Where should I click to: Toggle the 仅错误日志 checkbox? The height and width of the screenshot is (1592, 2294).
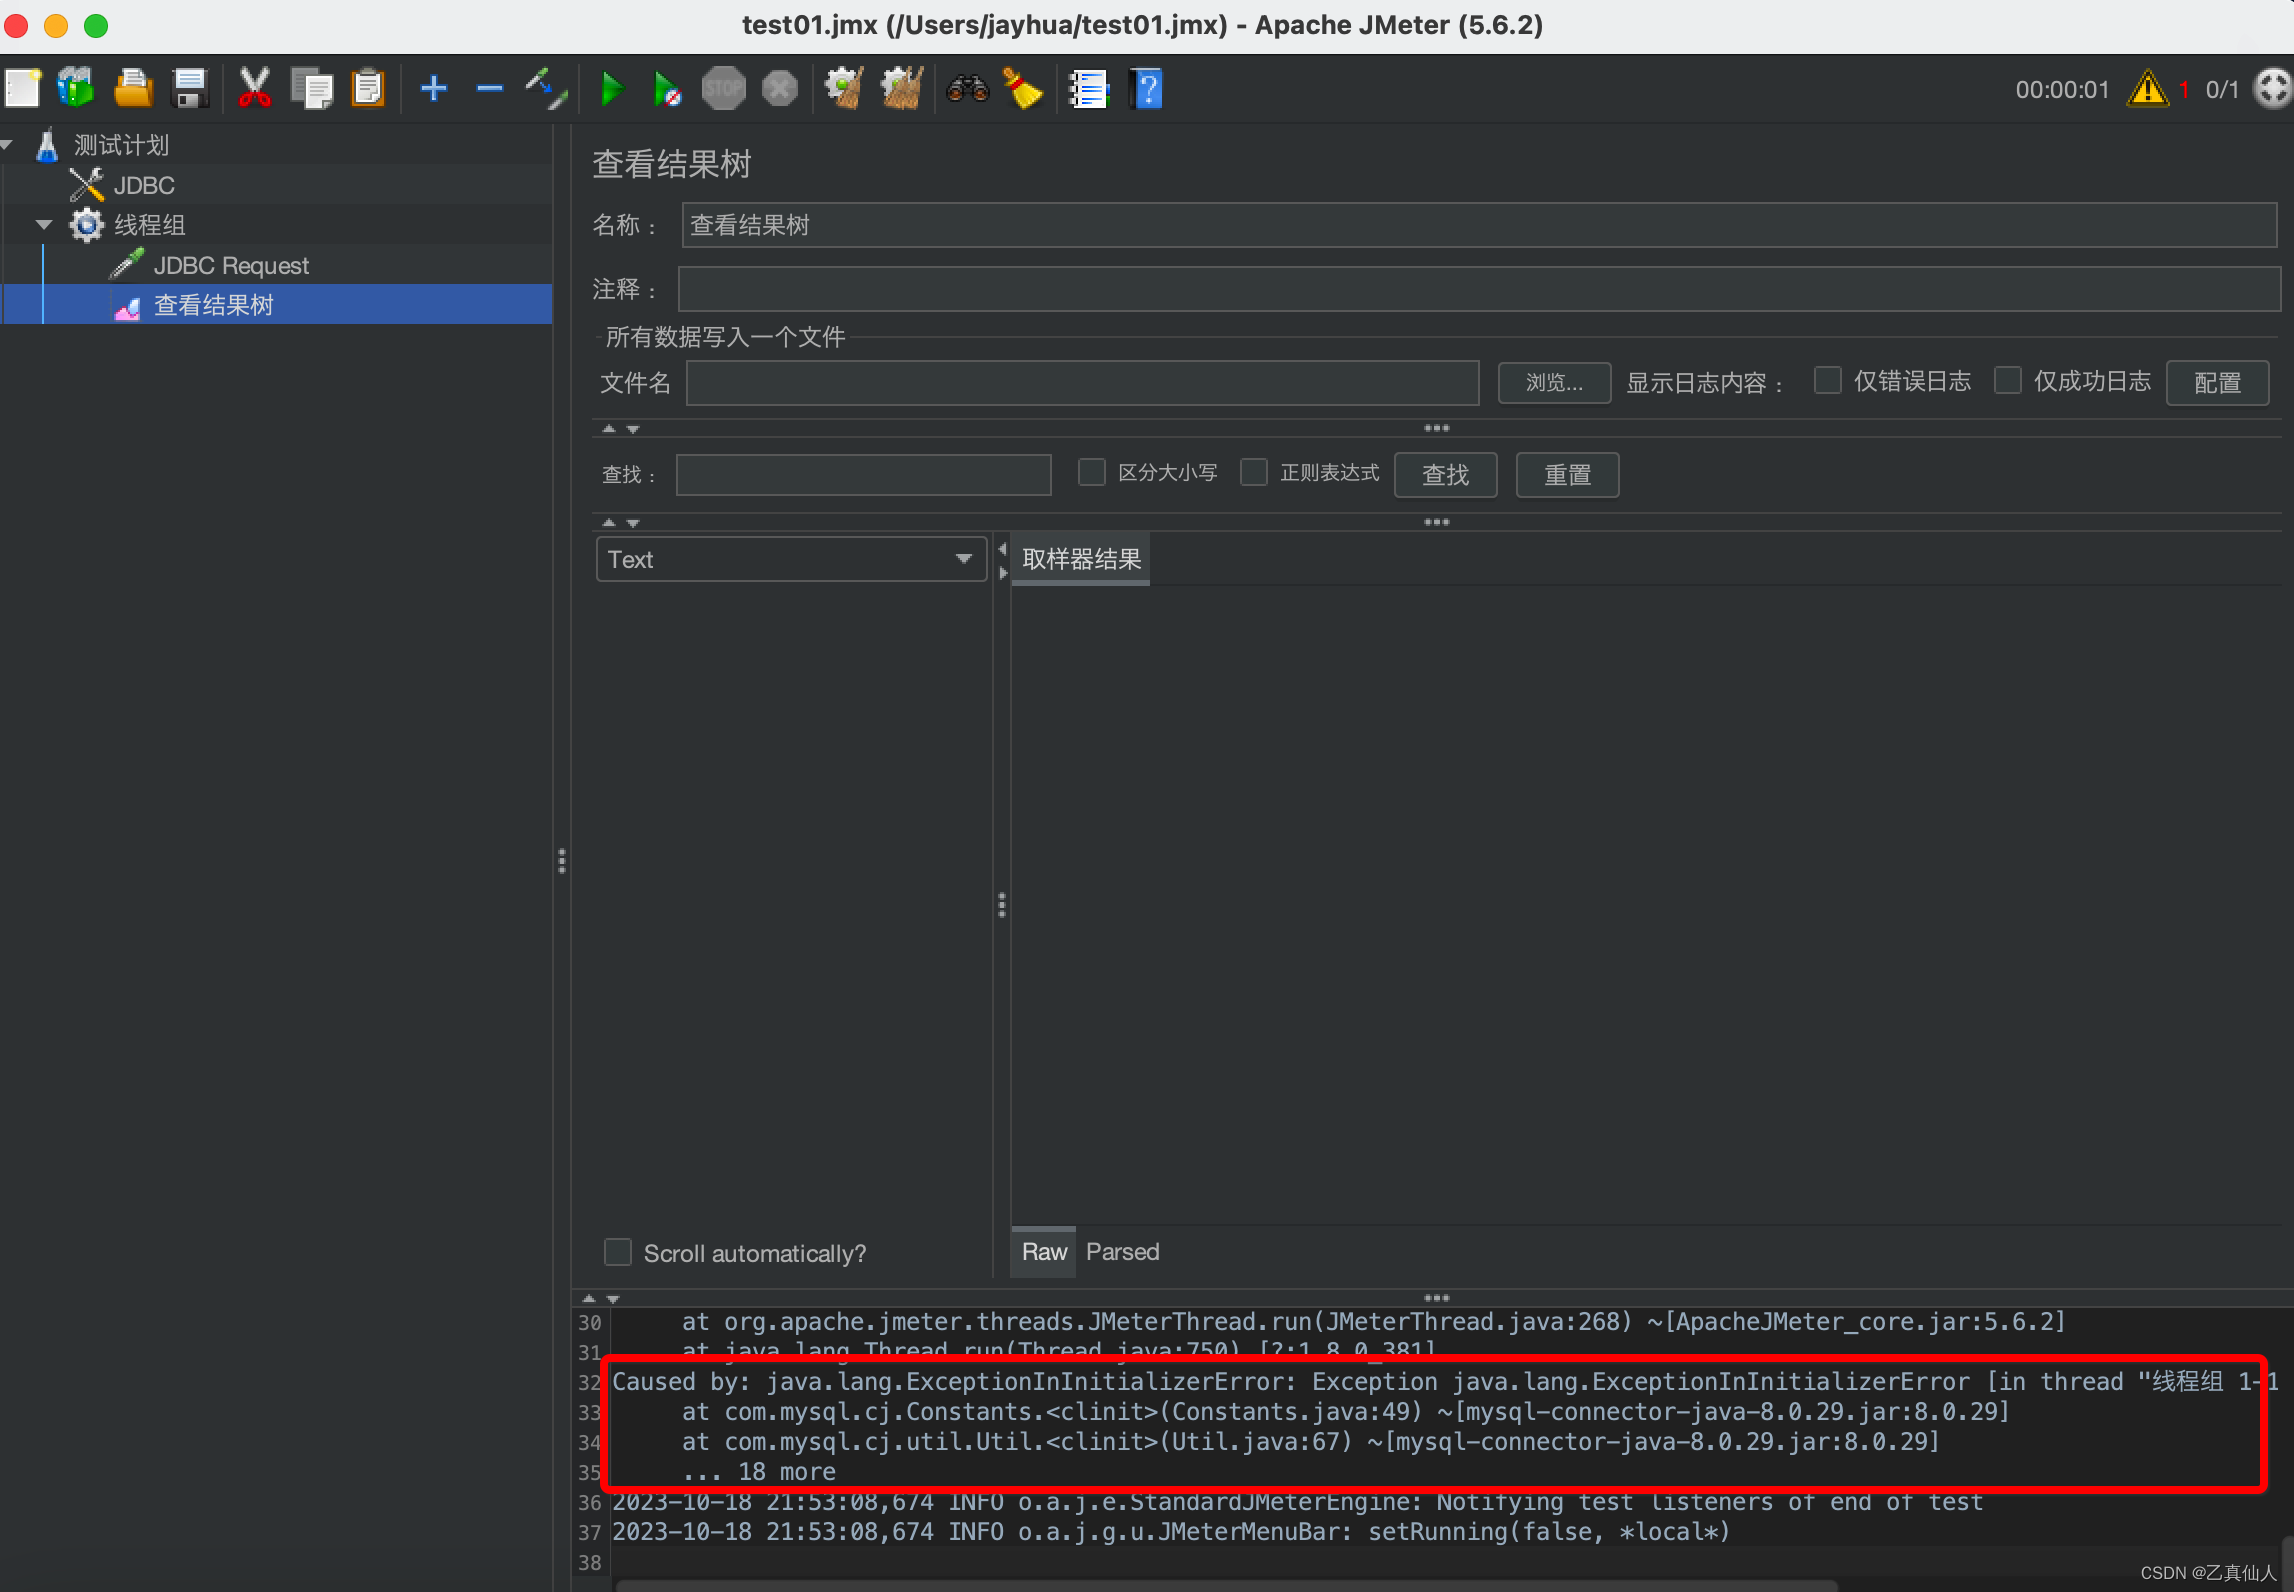point(1830,384)
